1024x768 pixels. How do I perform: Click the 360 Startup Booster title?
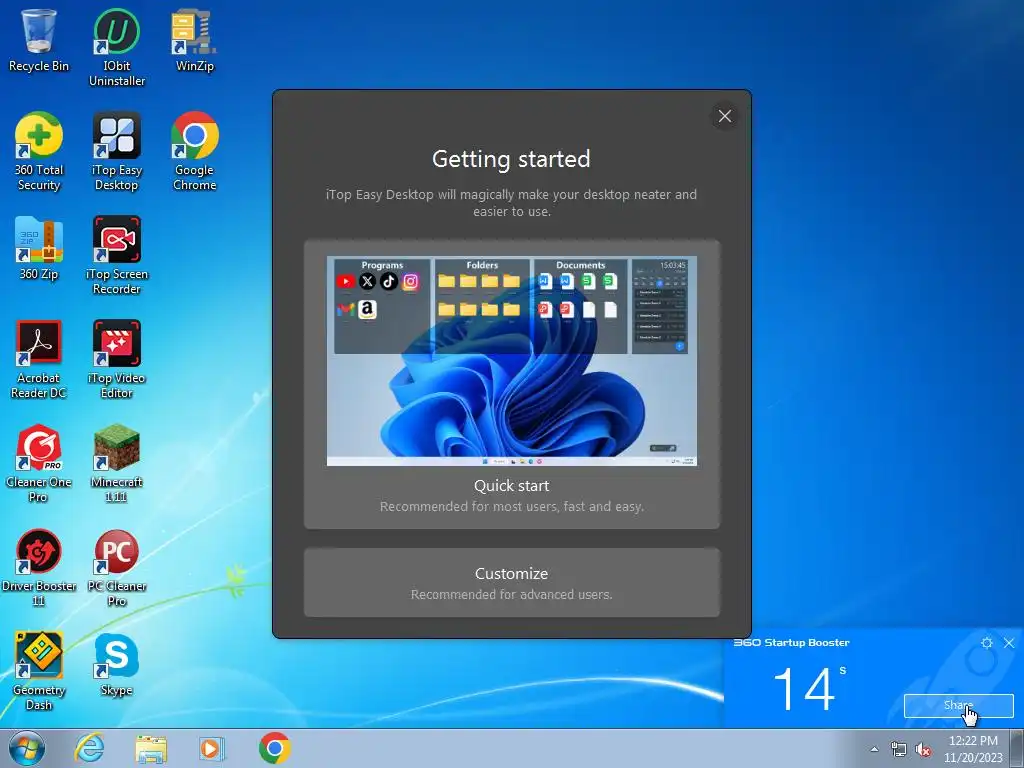tap(792, 643)
